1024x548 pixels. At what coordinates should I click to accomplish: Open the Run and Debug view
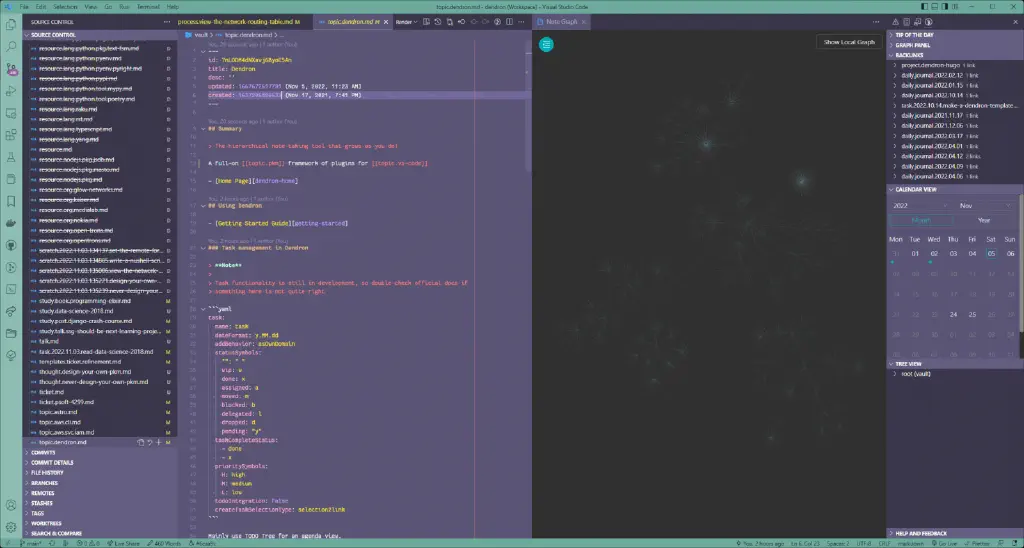click(10, 91)
